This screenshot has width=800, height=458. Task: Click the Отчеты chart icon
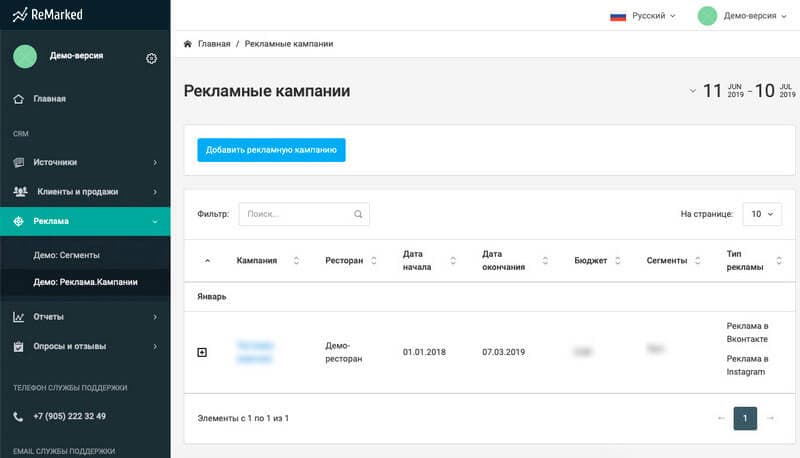click(x=19, y=317)
